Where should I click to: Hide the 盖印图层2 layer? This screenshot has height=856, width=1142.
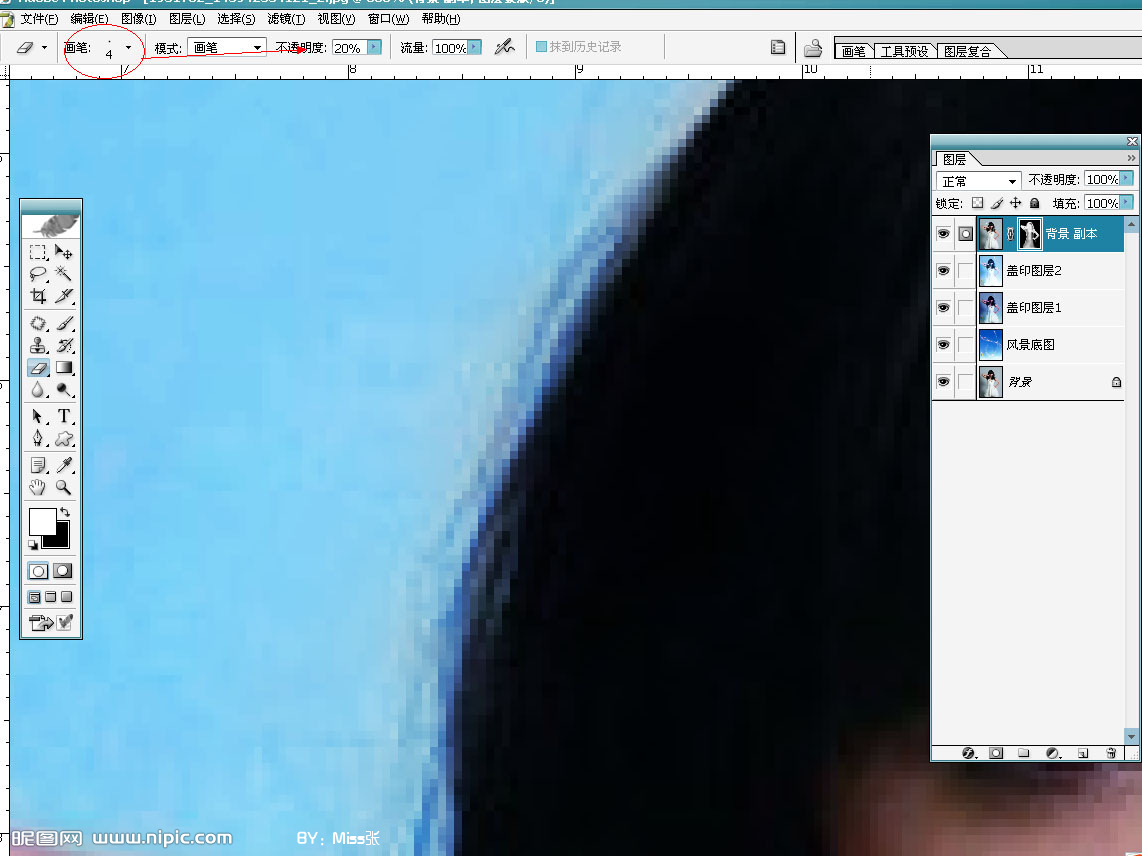(x=943, y=271)
